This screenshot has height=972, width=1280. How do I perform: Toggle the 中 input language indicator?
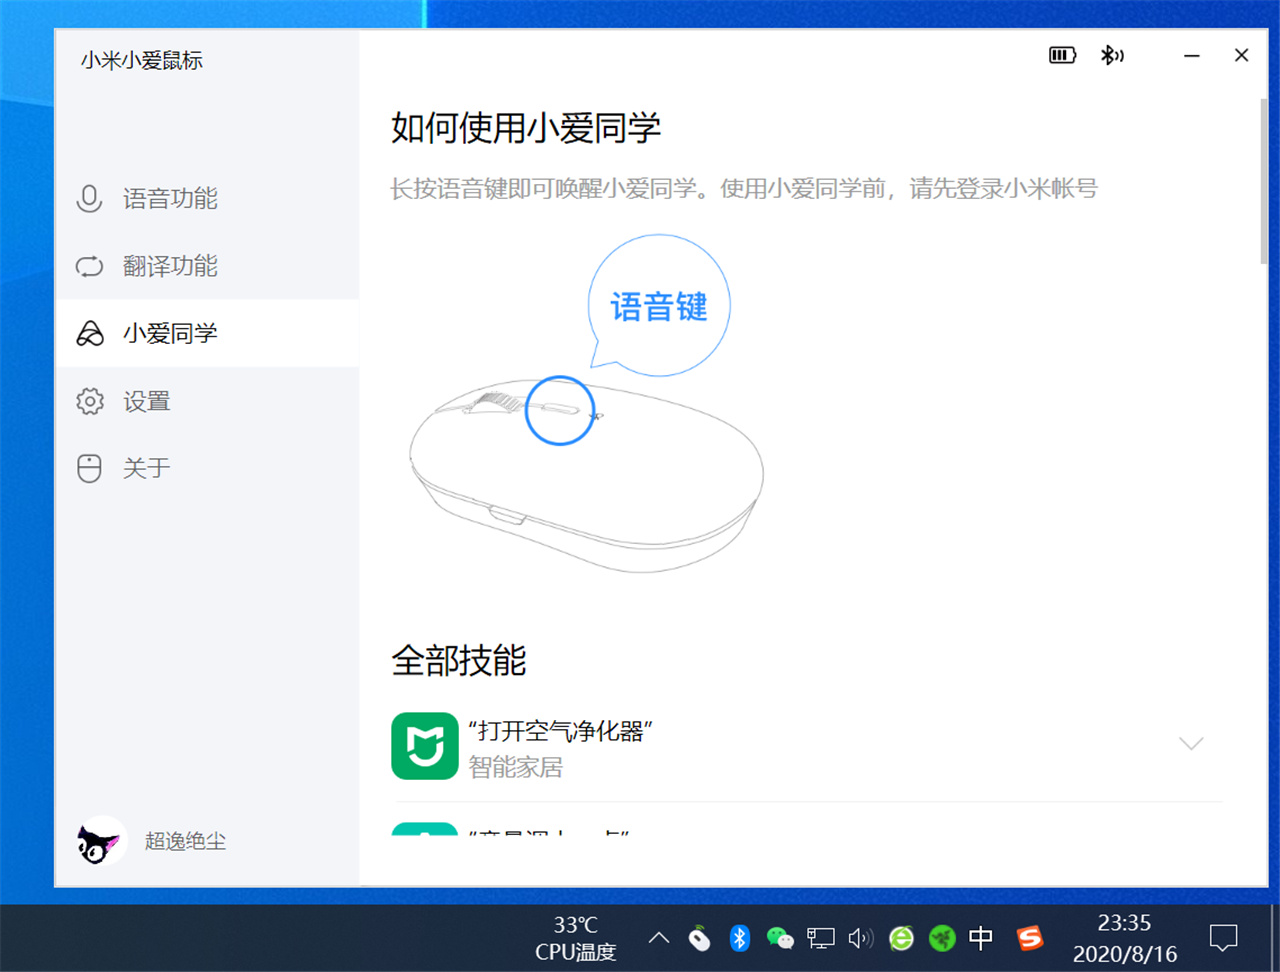pyautogui.click(x=981, y=938)
